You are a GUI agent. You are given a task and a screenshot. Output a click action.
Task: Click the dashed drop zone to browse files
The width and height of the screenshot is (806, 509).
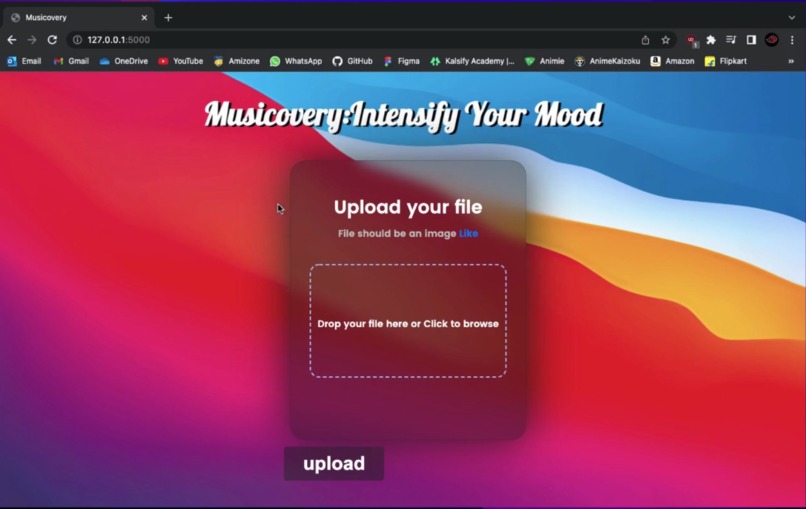click(x=408, y=321)
